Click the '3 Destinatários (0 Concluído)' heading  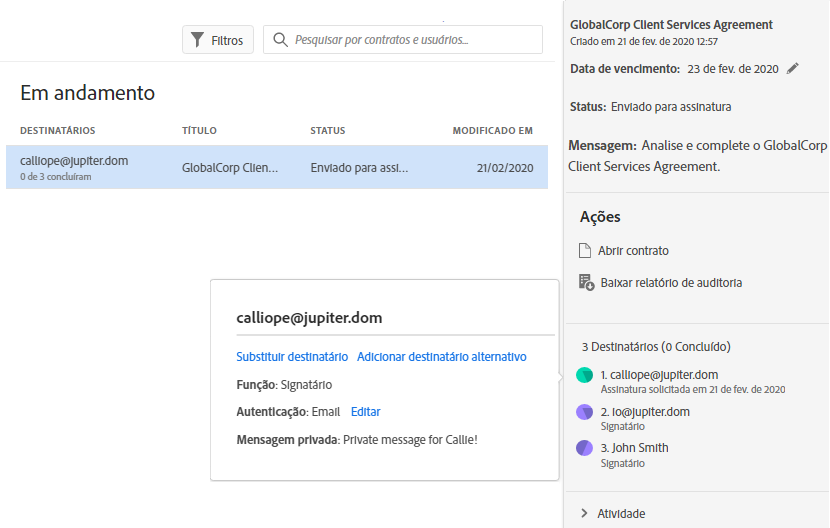coord(656,347)
